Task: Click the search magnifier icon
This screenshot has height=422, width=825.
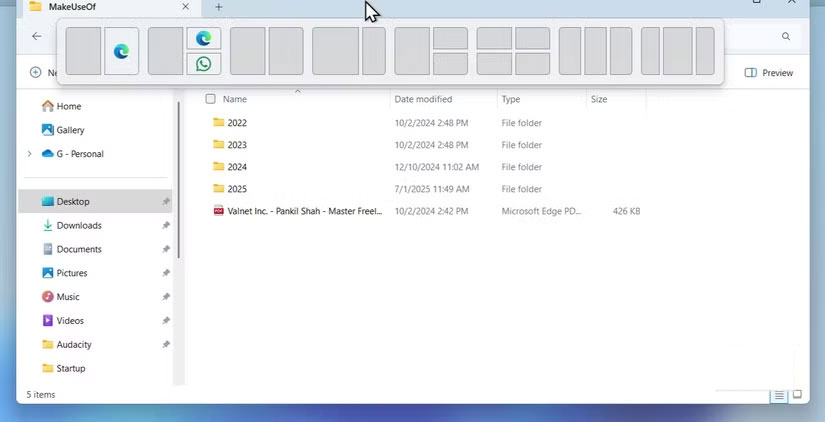Action: point(786,36)
